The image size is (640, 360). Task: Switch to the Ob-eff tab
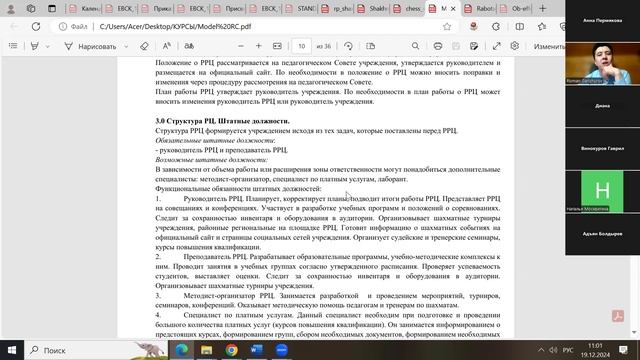[x=516, y=8]
